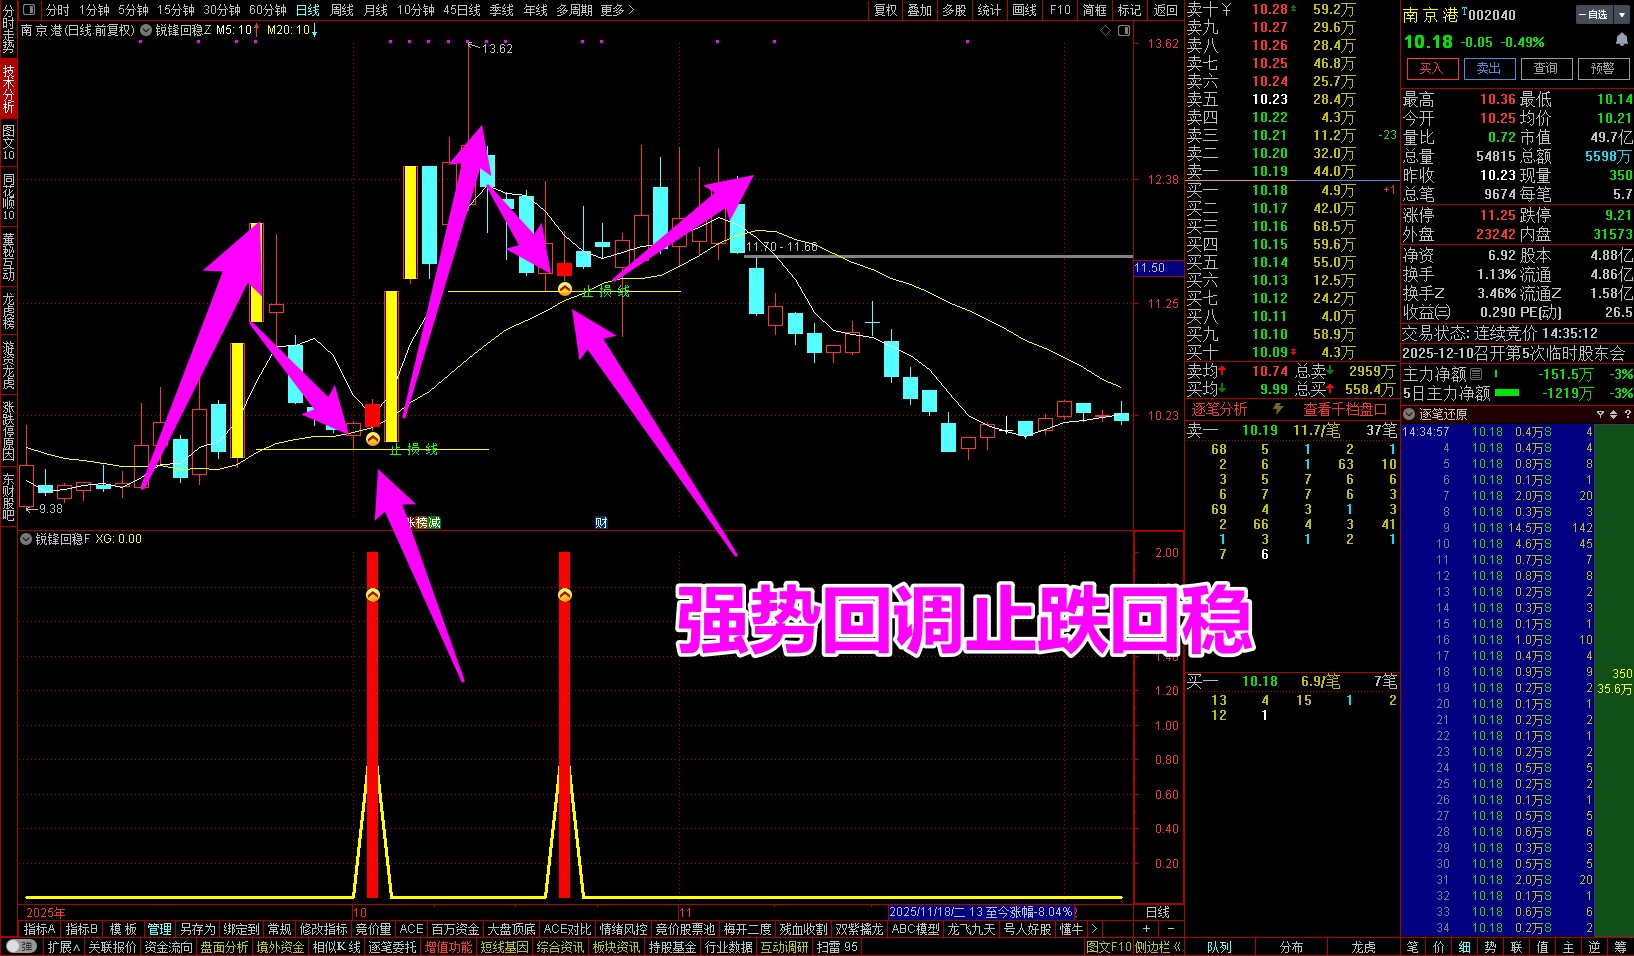Select the 百万资金 indicator tab
The width and height of the screenshot is (1634, 956).
[x=456, y=929]
